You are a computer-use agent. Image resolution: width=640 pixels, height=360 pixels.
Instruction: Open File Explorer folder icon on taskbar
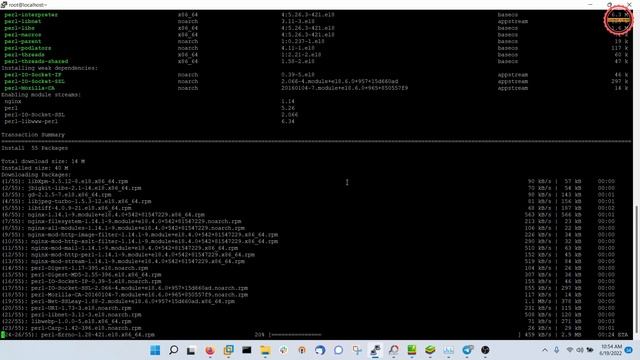pos(265,350)
